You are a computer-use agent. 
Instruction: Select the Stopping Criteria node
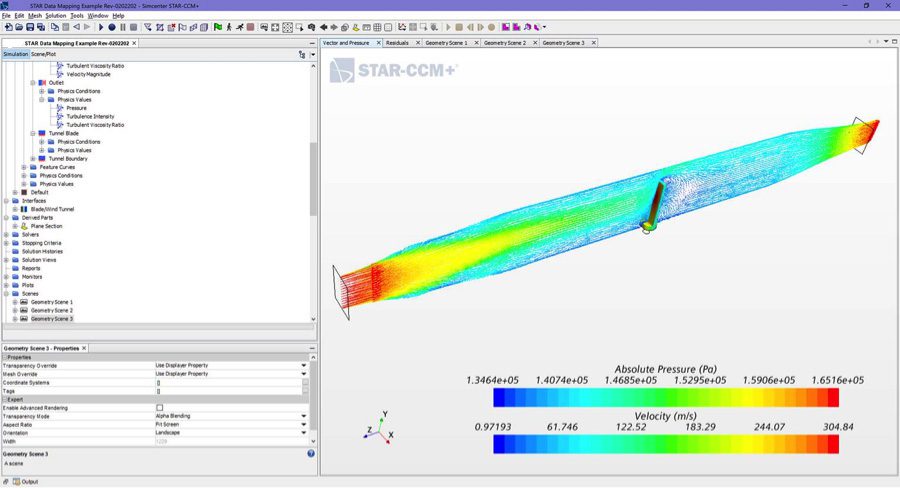(41, 243)
